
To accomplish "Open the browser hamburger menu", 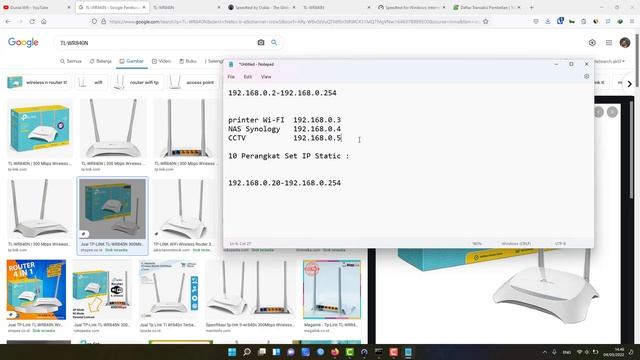I will pyautogui.click(x=632, y=21).
